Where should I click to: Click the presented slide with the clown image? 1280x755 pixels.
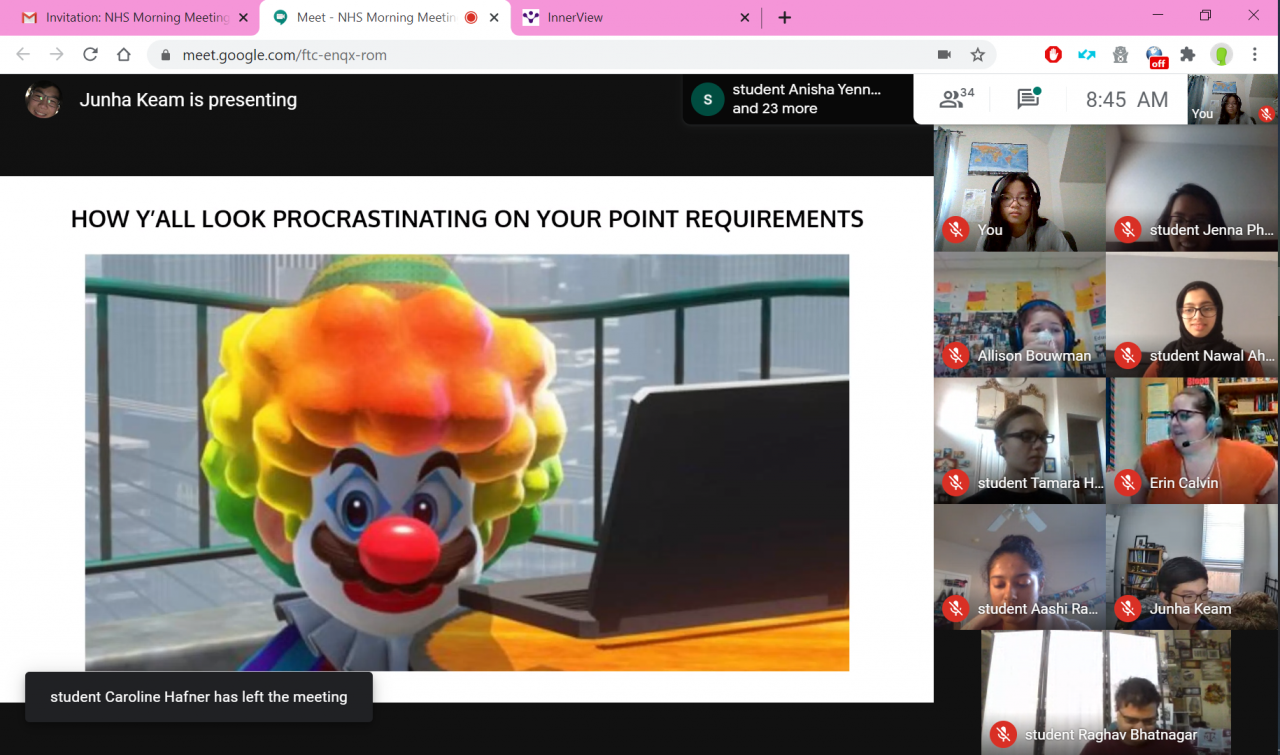point(467,439)
